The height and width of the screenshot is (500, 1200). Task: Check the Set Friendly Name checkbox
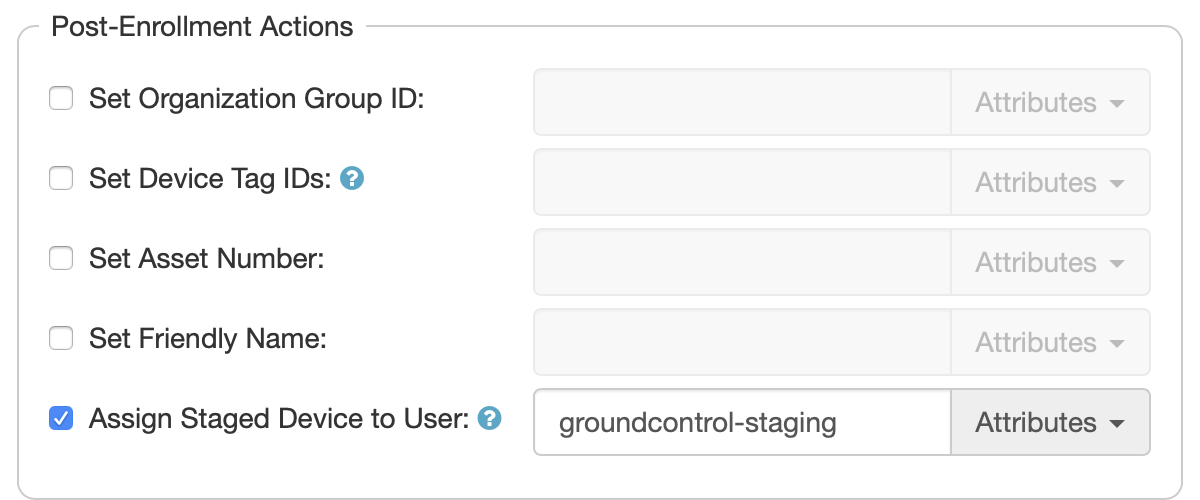tap(62, 339)
